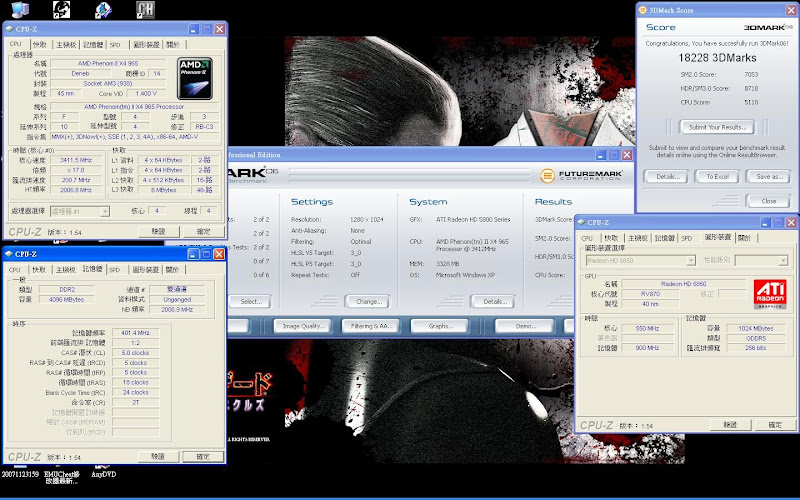800x500 pixels.
Task: Open the performance level dropdown in graphics tab
Action: [761, 261]
